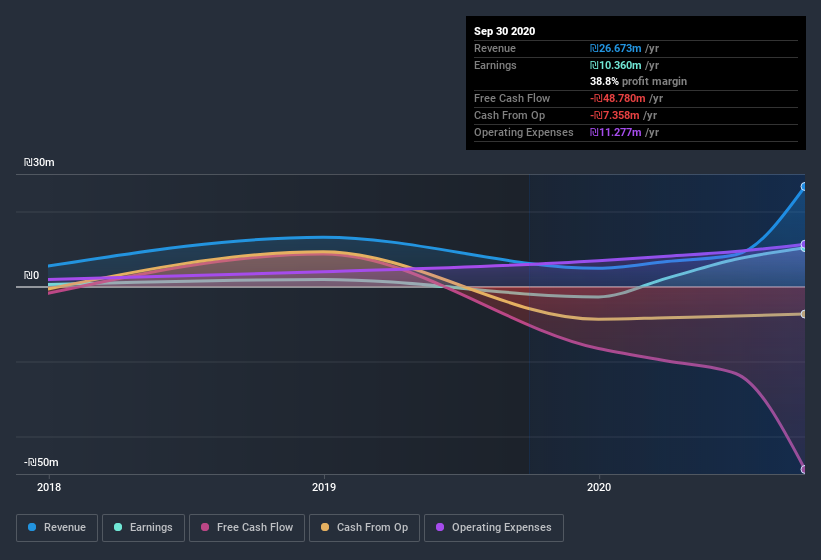
Task: Click the Free Cash Flow tooltip label
Action: (512, 98)
